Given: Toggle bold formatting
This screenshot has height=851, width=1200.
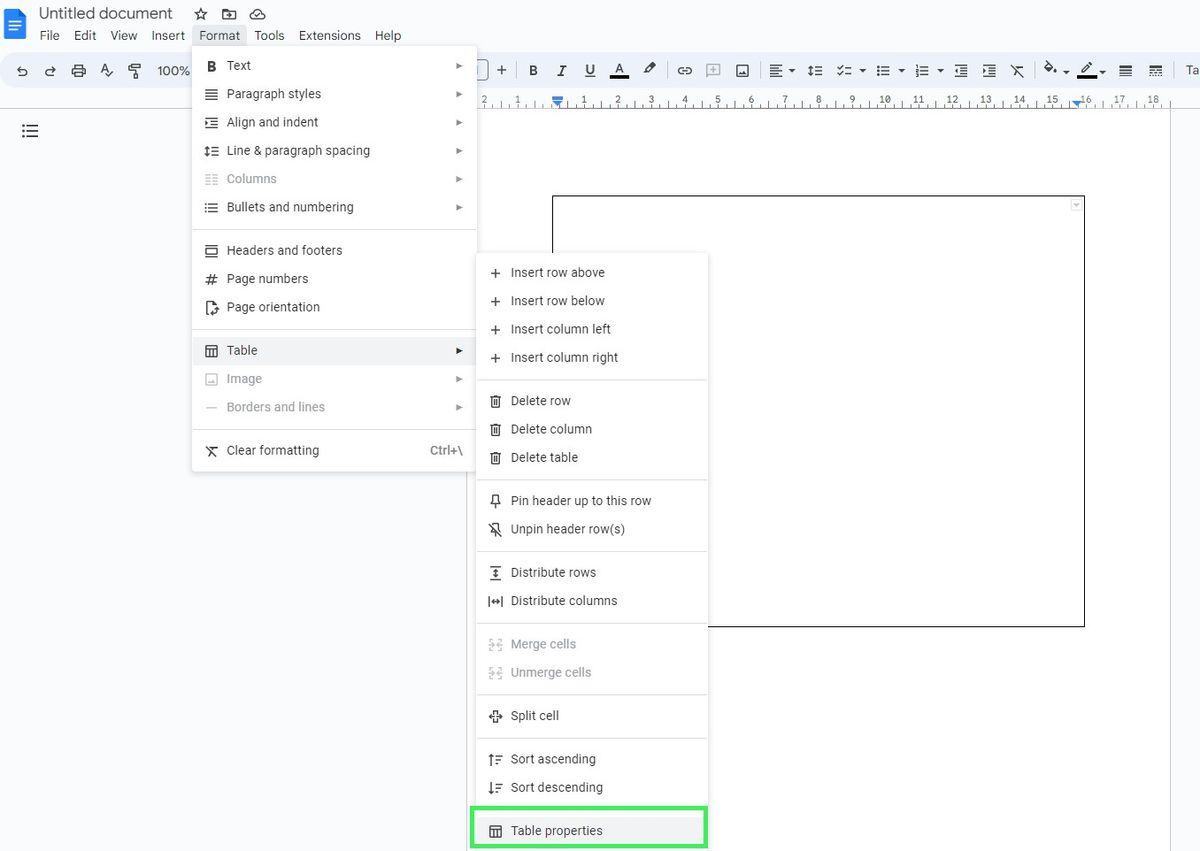Looking at the screenshot, I should [533, 70].
